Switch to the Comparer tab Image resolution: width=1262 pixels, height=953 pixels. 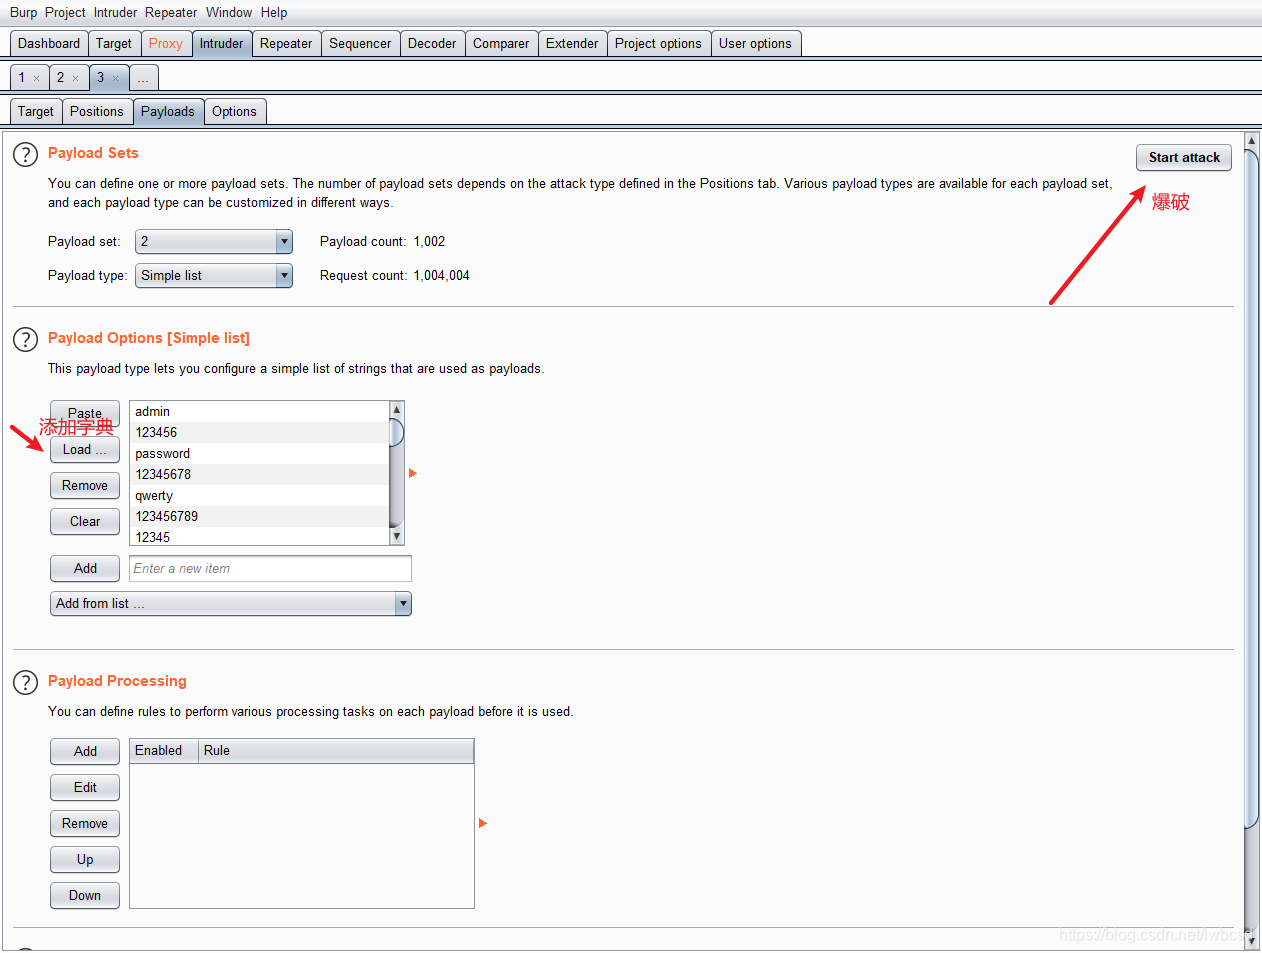501,43
